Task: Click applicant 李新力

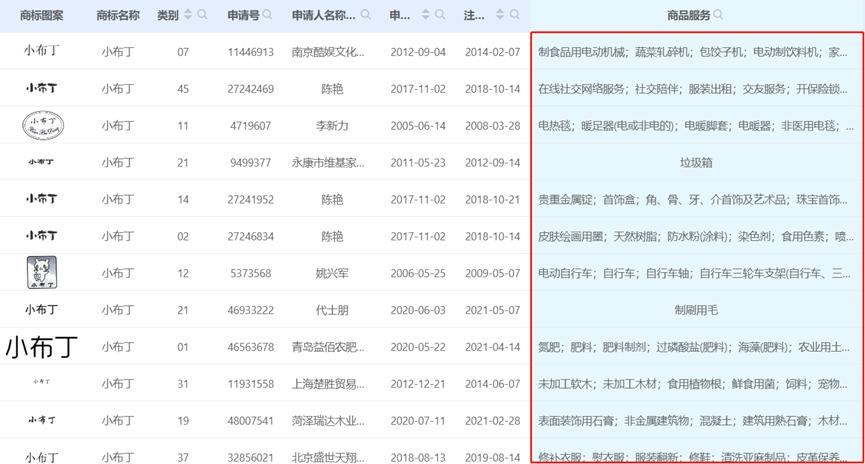Action: point(332,126)
